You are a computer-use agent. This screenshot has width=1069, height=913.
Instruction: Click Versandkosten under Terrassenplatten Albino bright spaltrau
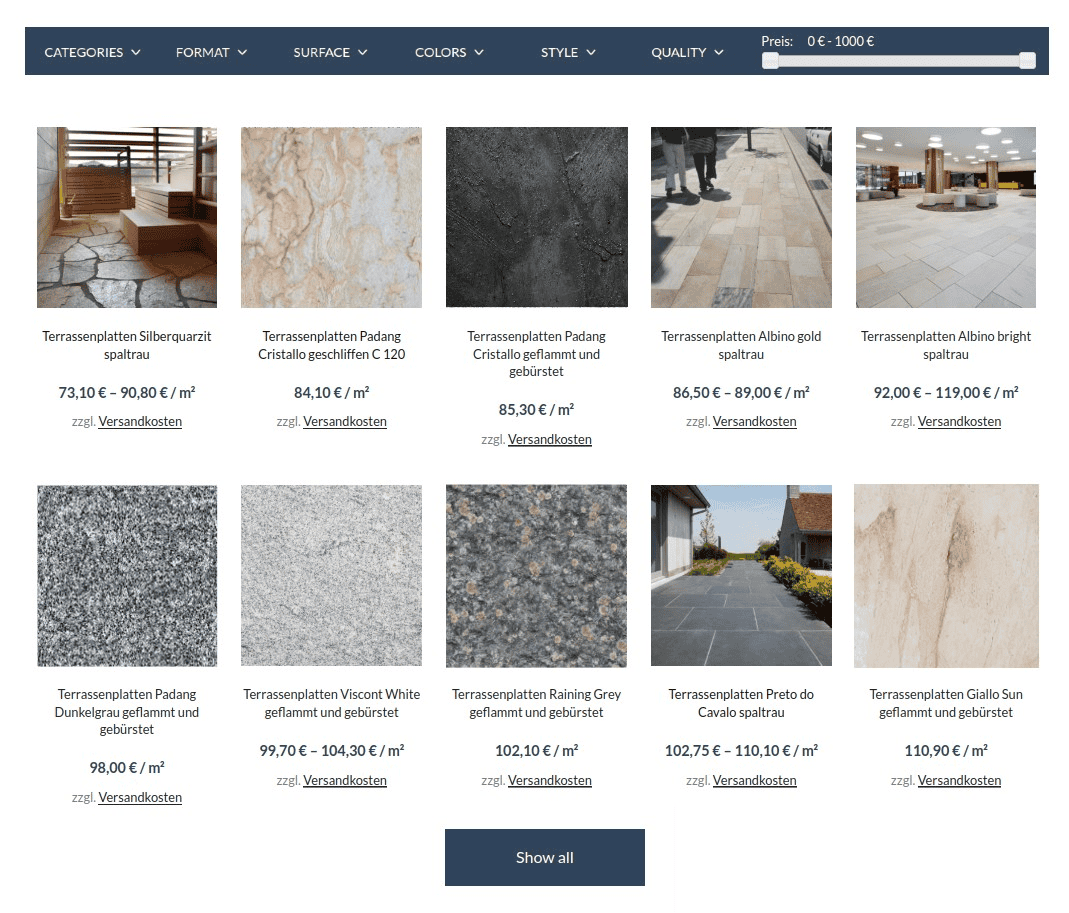pyautogui.click(x=959, y=421)
